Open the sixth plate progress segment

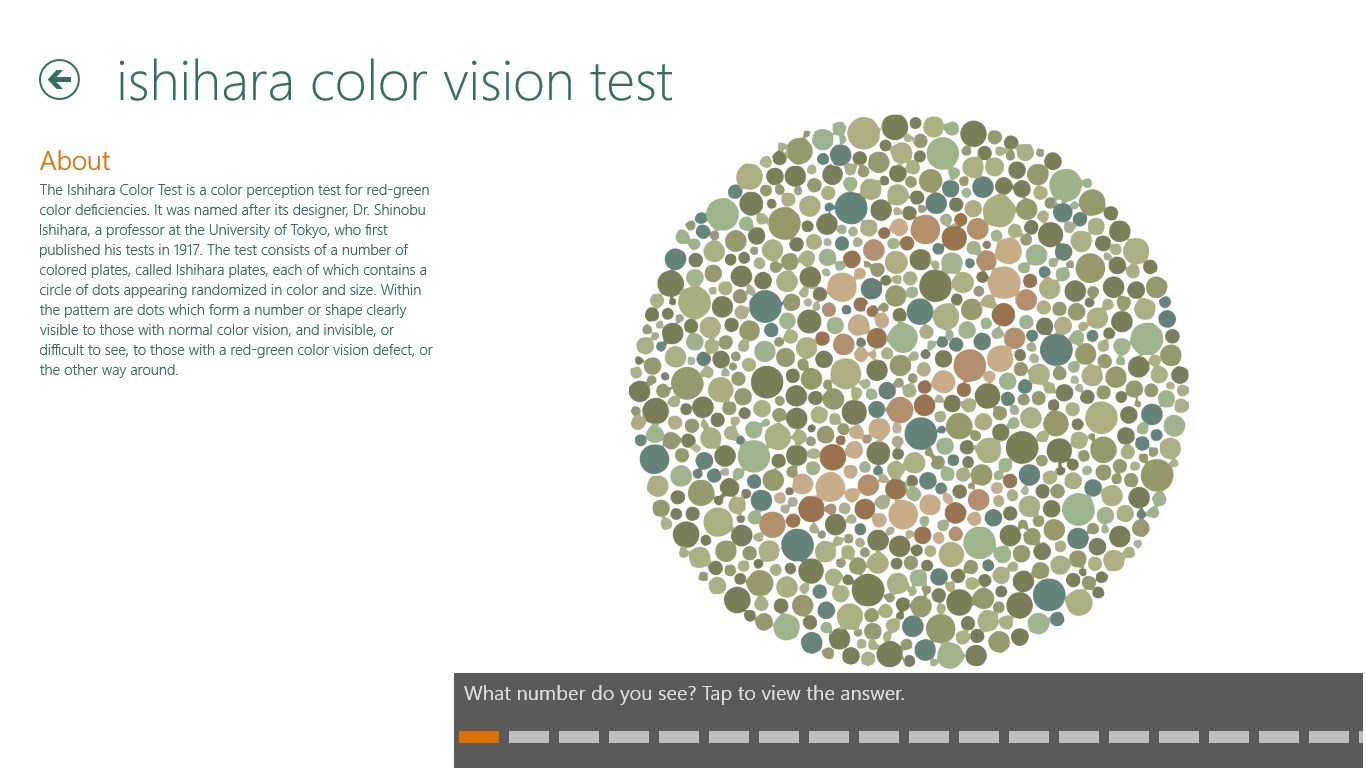tap(729, 737)
